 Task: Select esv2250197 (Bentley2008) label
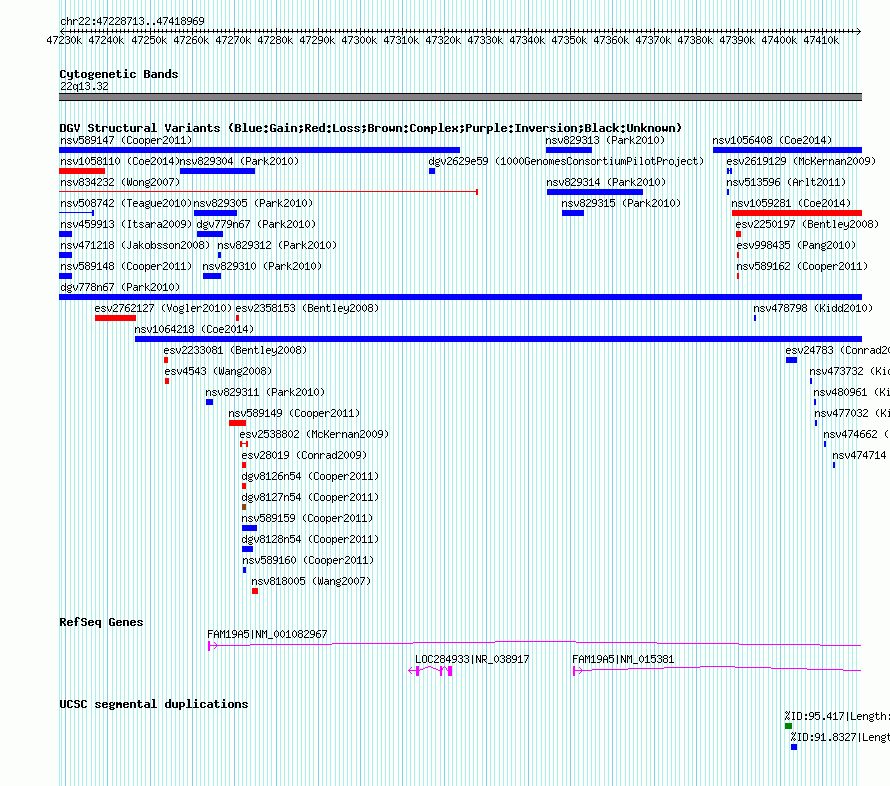[807, 224]
